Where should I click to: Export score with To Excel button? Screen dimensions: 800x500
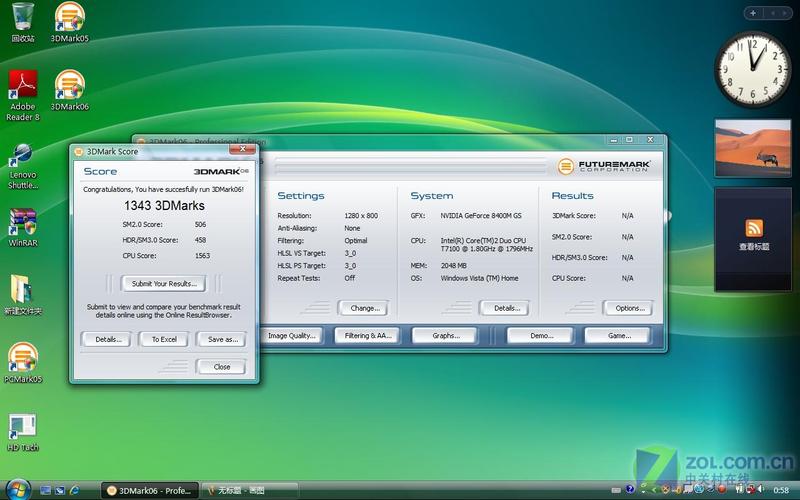164,339
